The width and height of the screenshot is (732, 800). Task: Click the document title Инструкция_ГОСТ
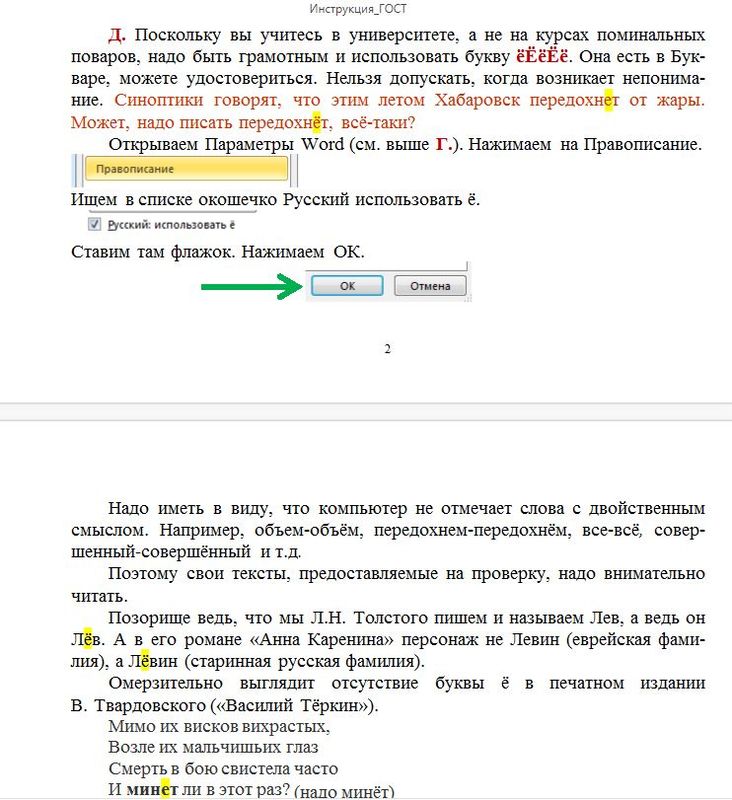[364, 9]
